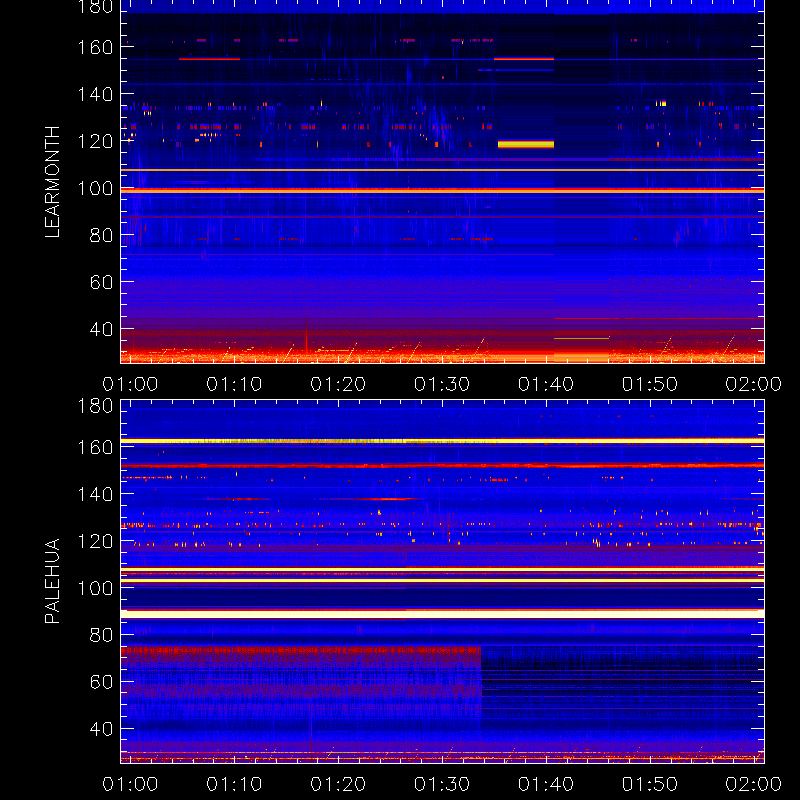Select the 140 frequency label on Learmonth plot
This screenshot has height=800, width=800.
(x=95, y=94)
